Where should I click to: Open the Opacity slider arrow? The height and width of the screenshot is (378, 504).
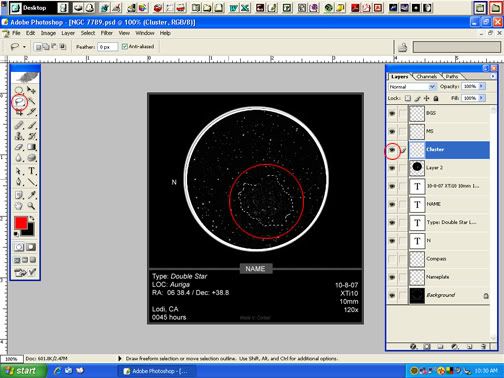coord(481,86)
